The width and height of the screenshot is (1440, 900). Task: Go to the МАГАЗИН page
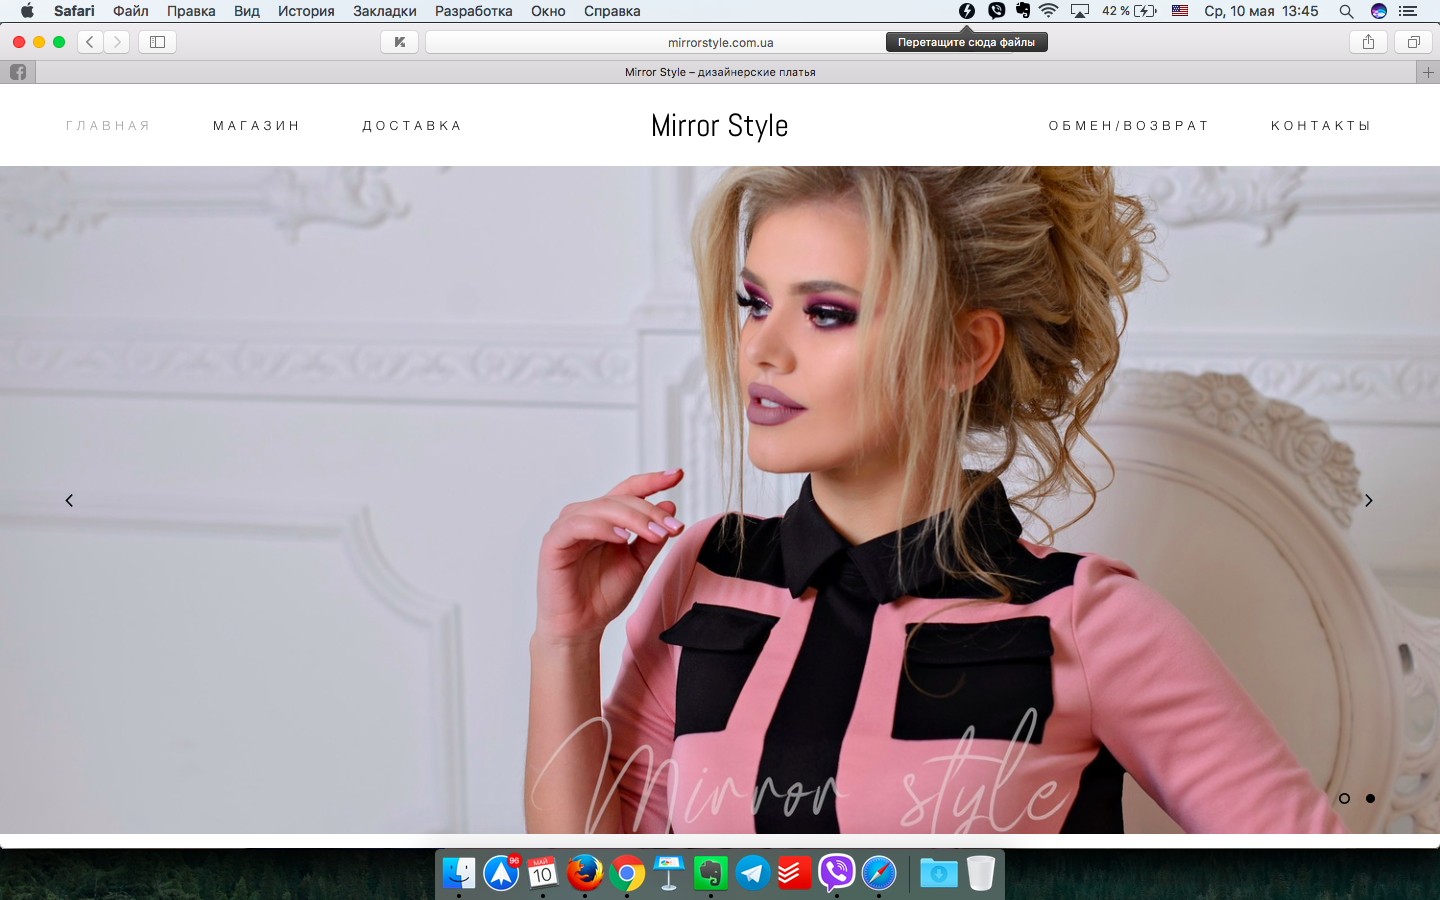(x=256, y=126)
